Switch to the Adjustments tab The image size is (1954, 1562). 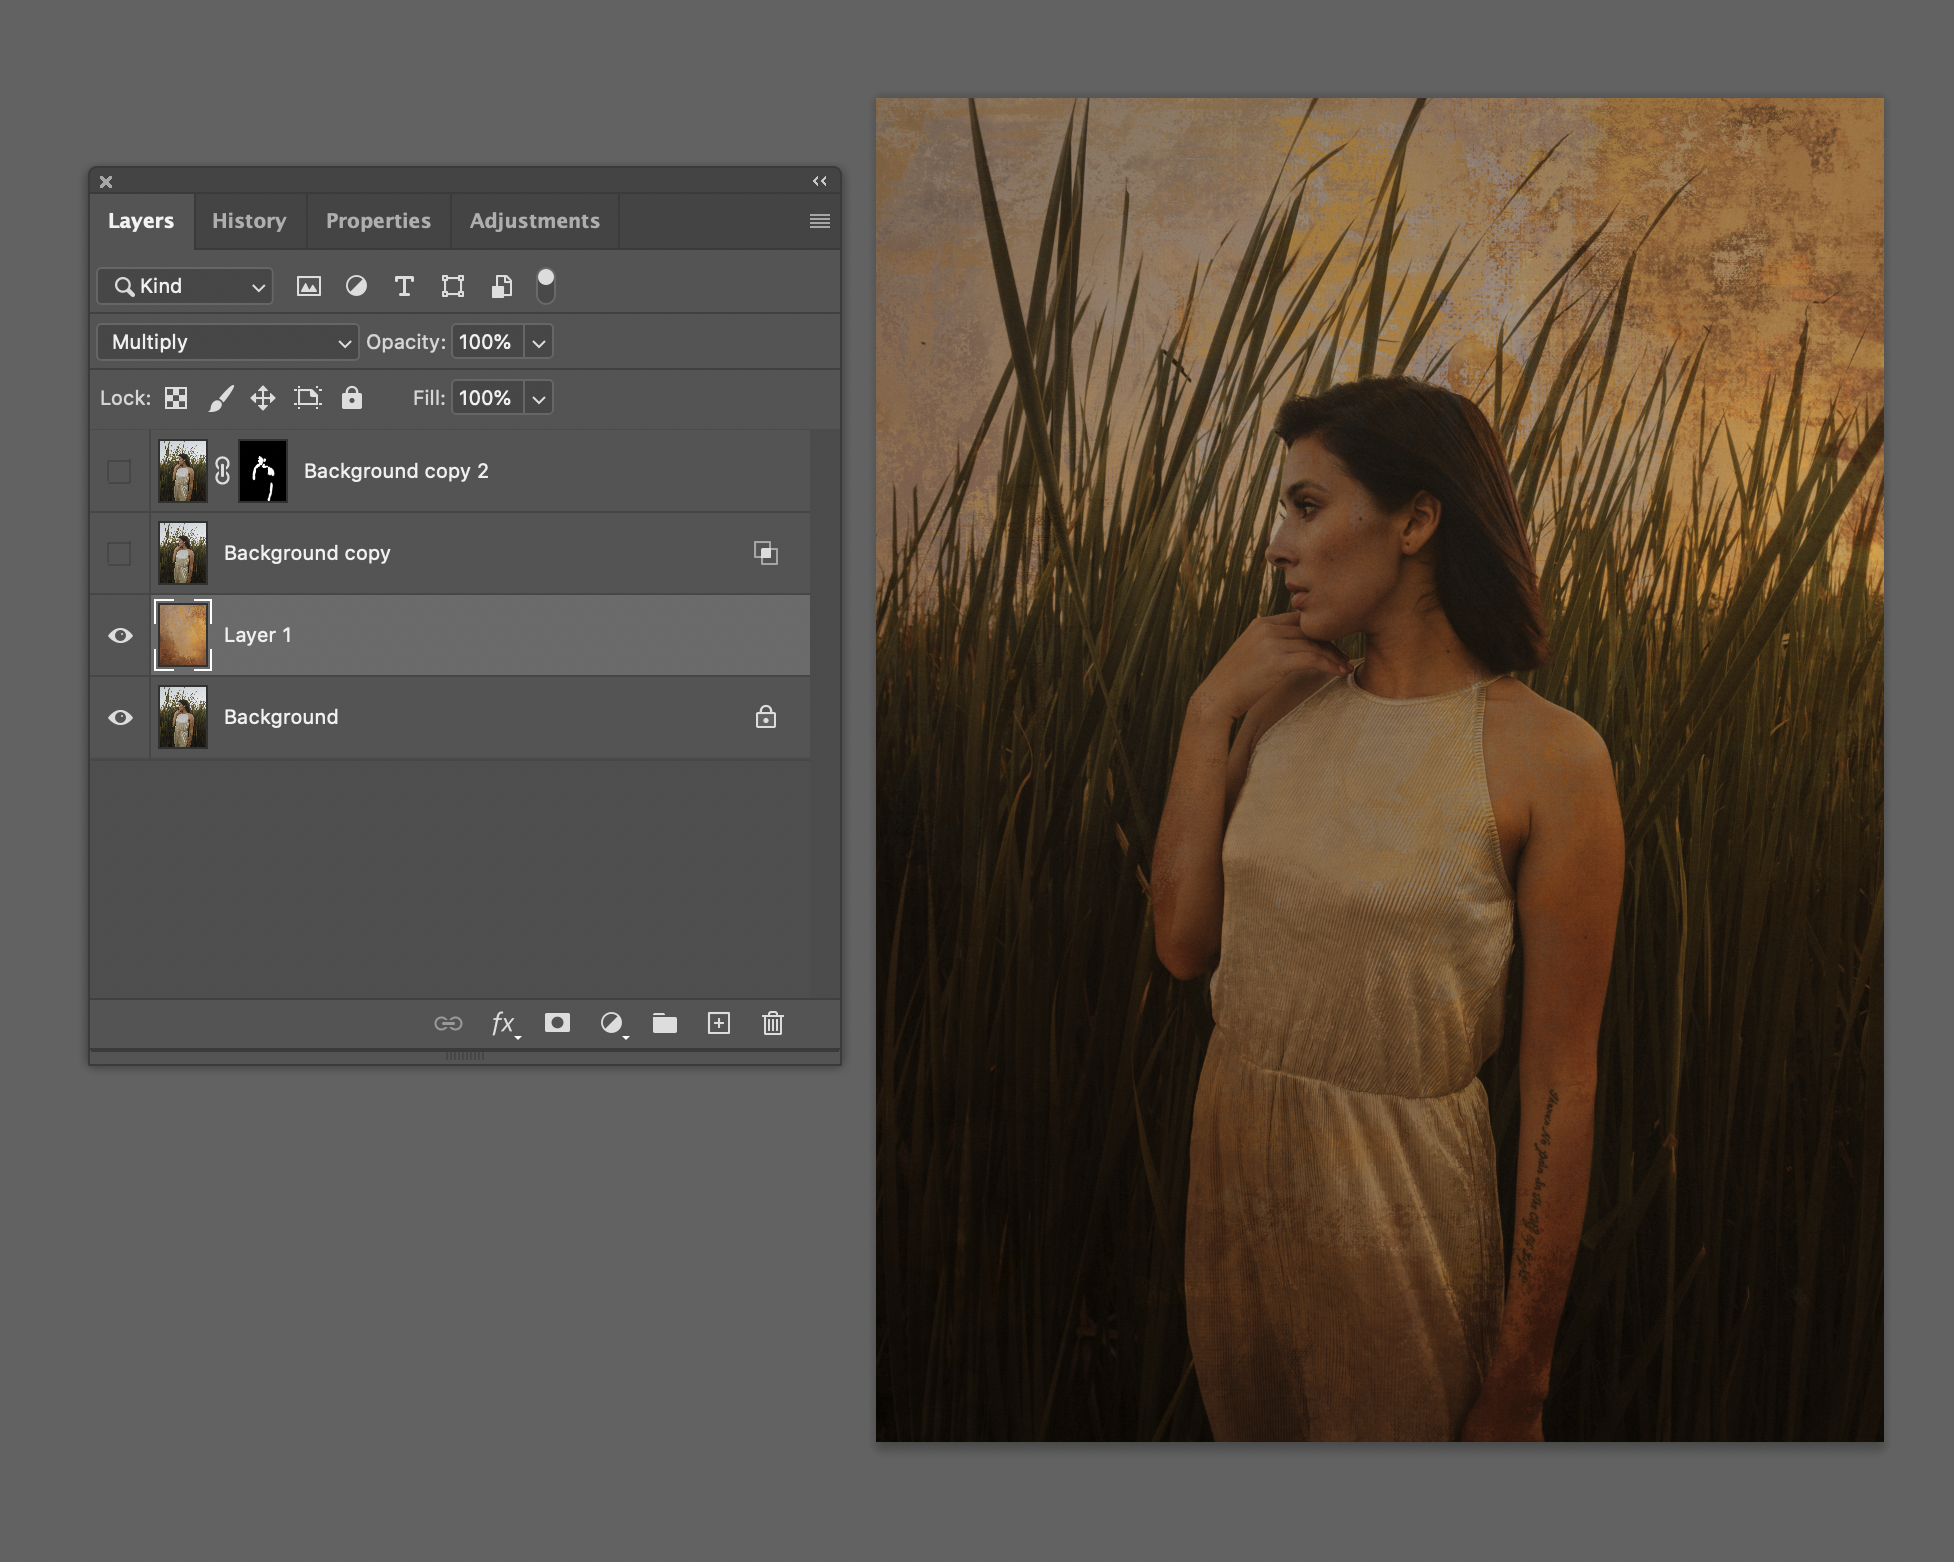point(534,221)
